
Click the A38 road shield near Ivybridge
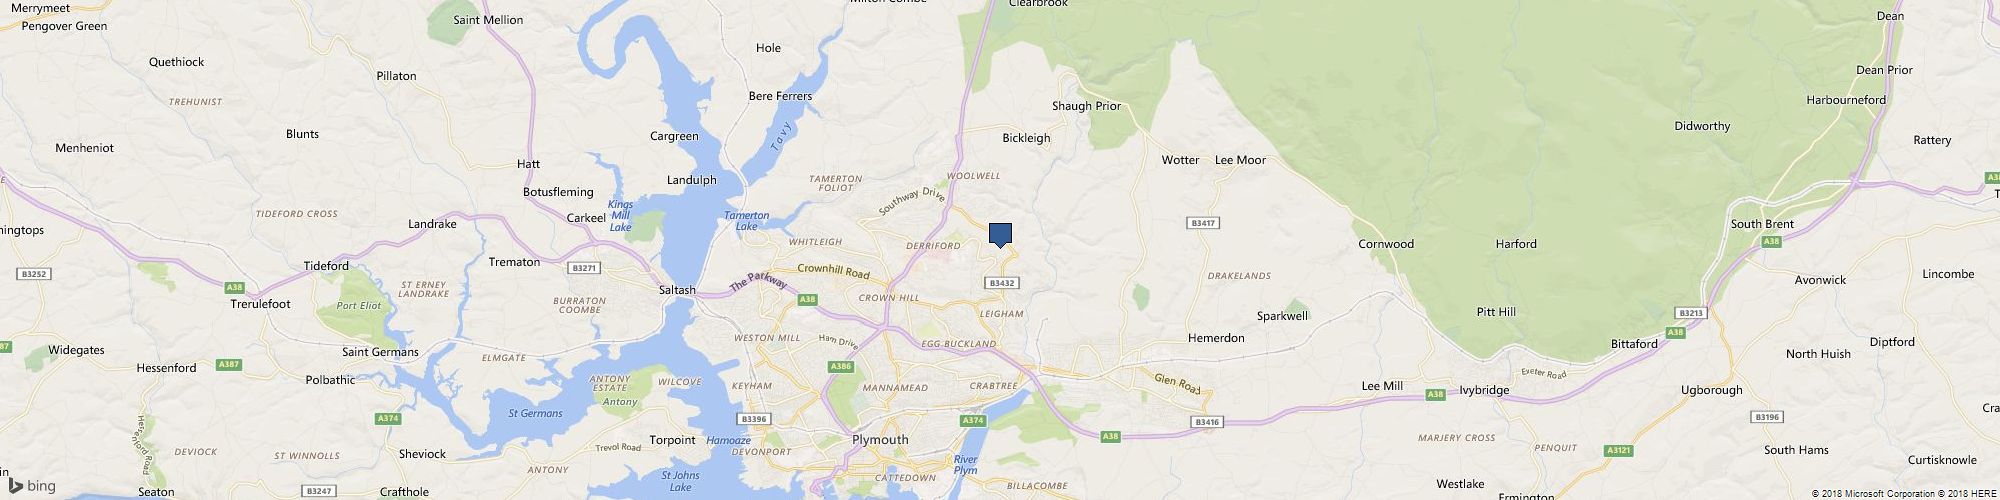tap(1435, 395)
